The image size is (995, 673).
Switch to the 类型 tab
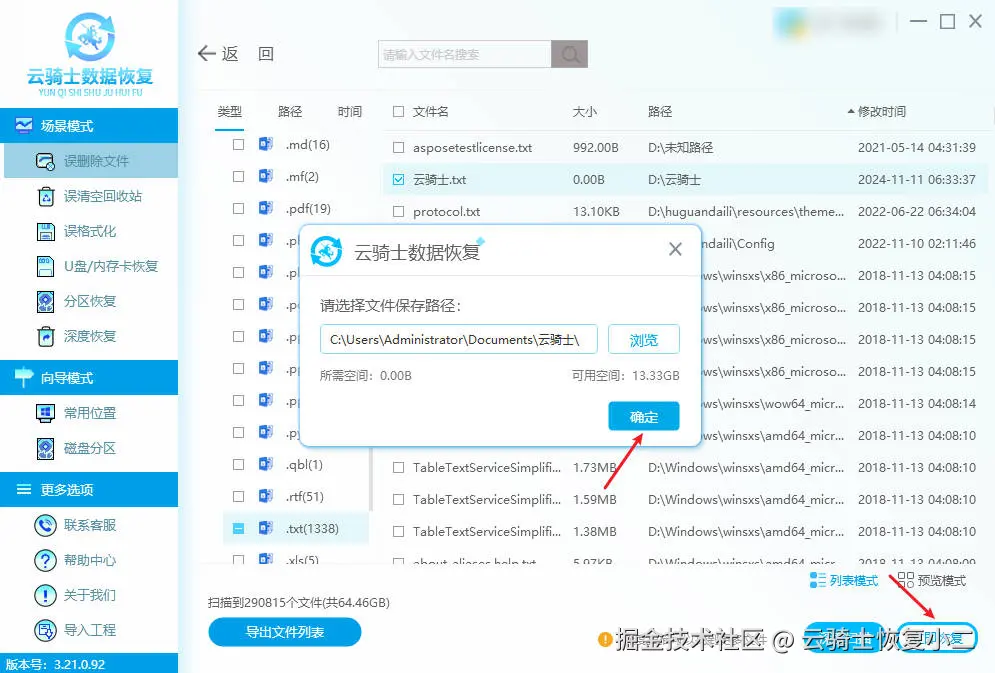(x=229, y=112)
